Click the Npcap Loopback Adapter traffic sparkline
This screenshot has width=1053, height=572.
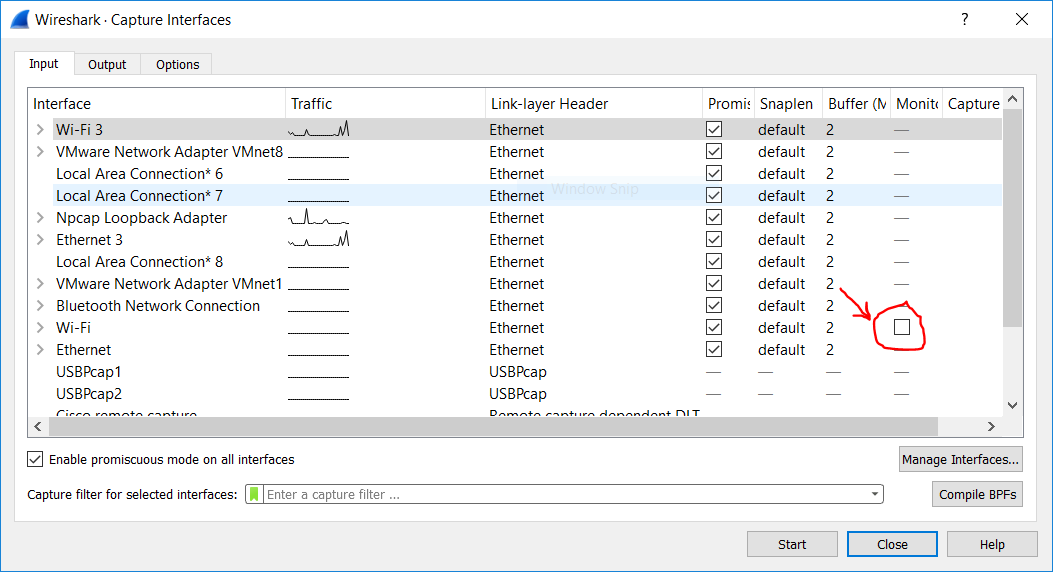point(318,218)
